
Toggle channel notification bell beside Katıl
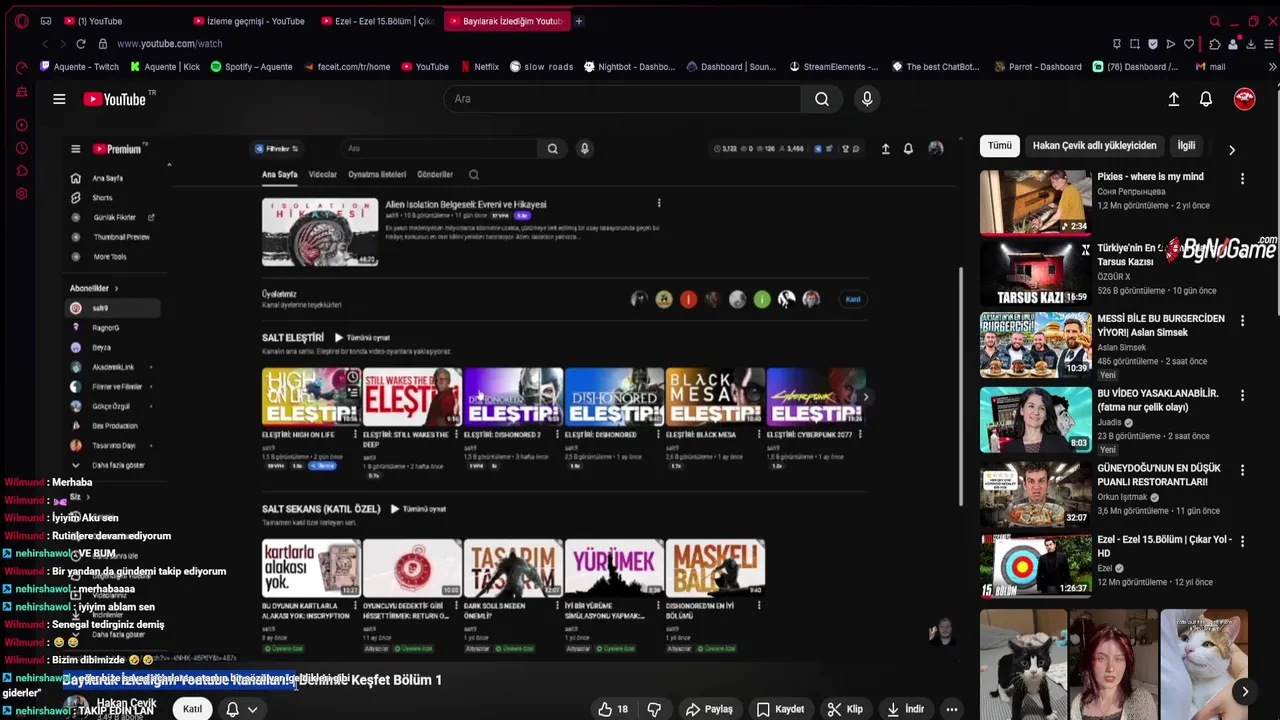point(232,709)
